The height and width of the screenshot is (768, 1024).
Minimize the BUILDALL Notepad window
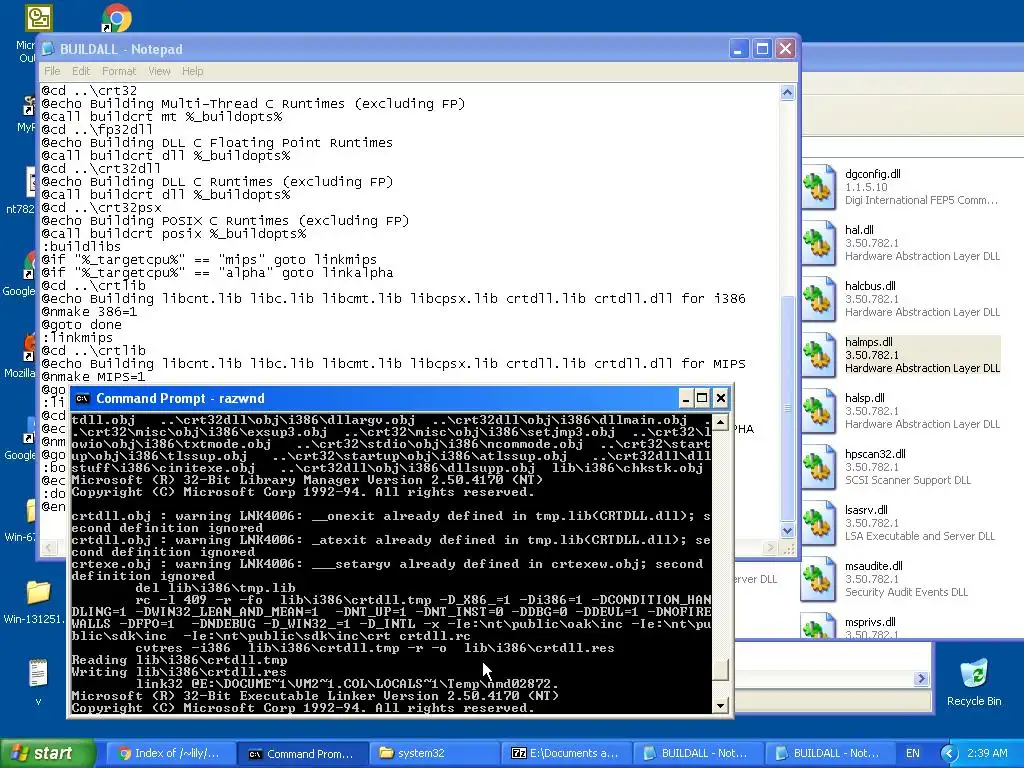(x=738, y=49)
